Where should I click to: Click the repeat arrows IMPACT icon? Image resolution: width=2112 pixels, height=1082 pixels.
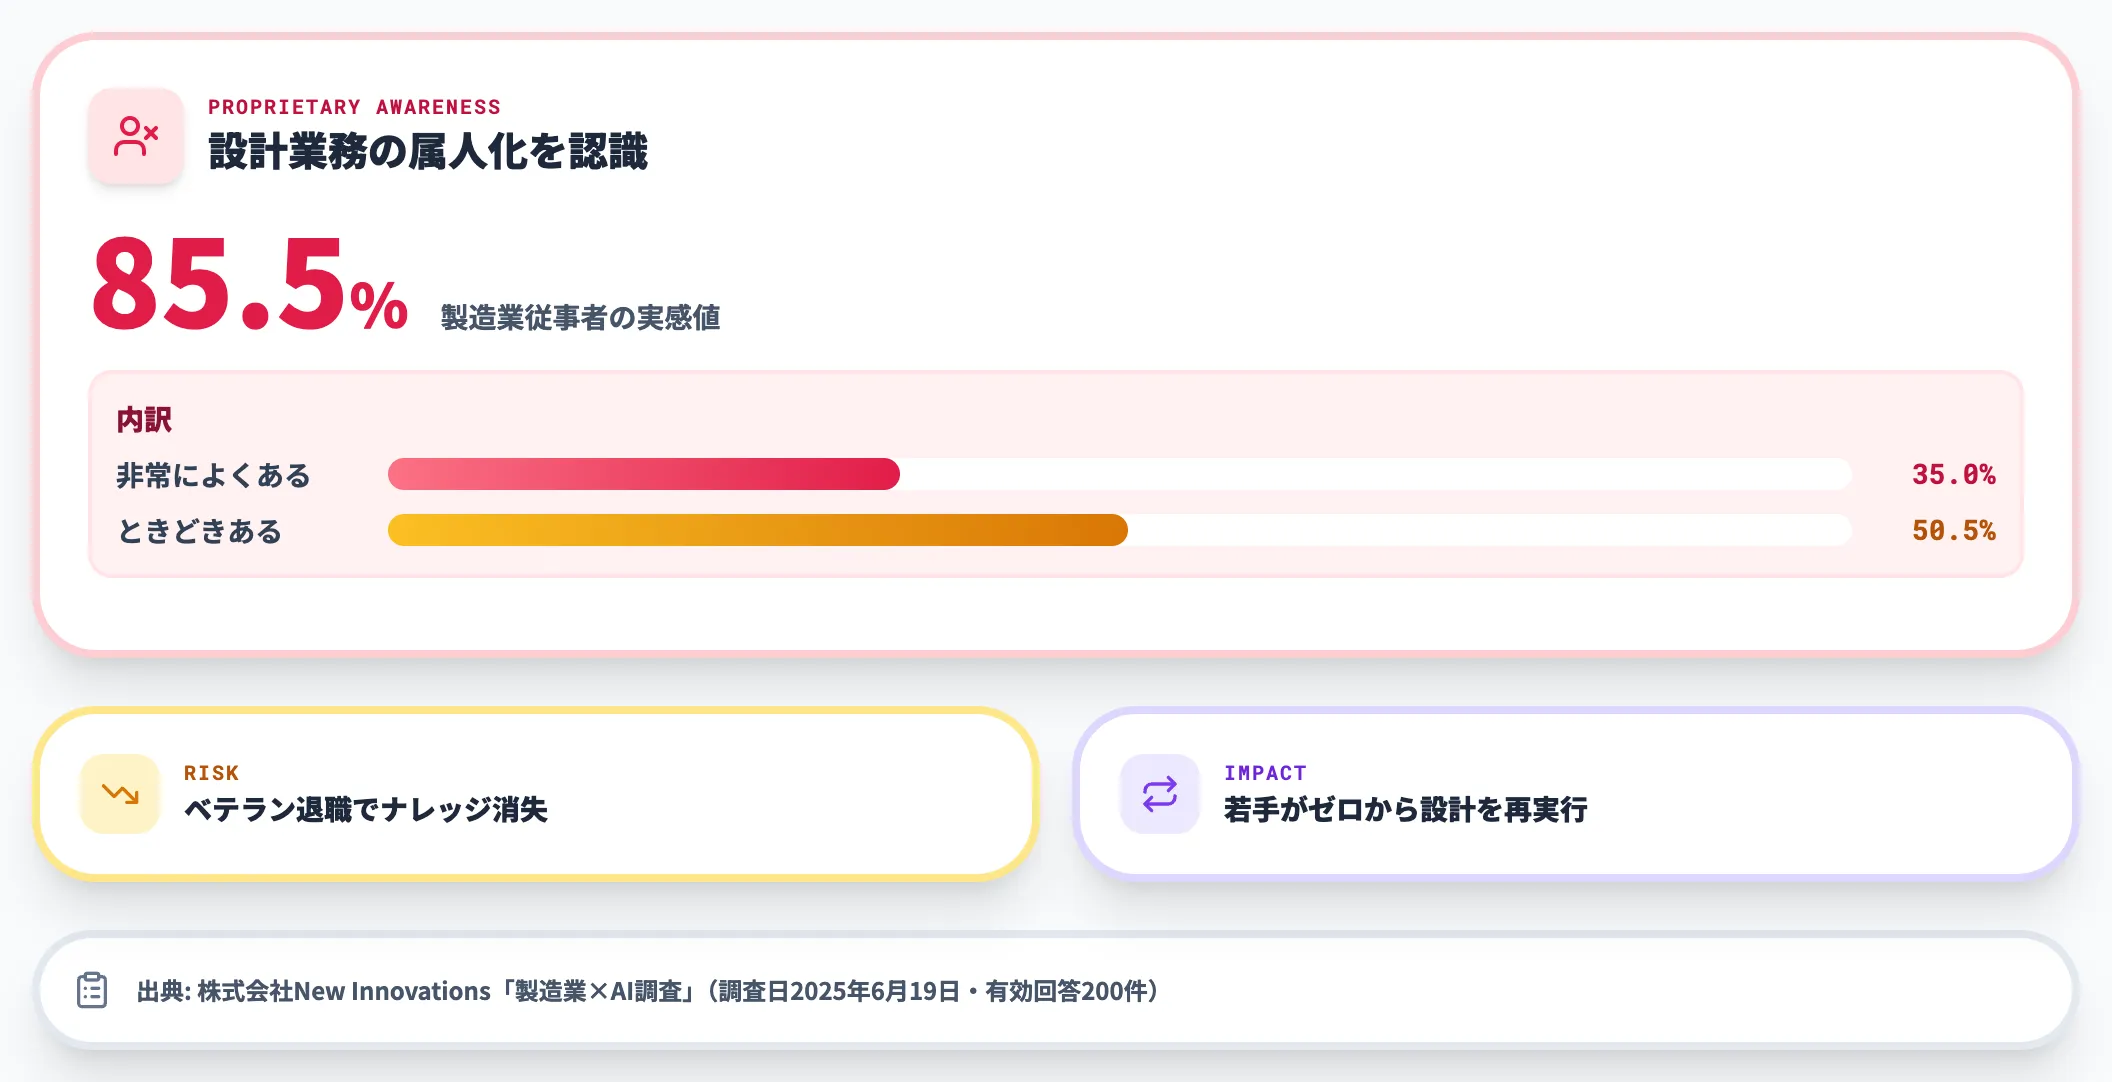click(1160, 794)
